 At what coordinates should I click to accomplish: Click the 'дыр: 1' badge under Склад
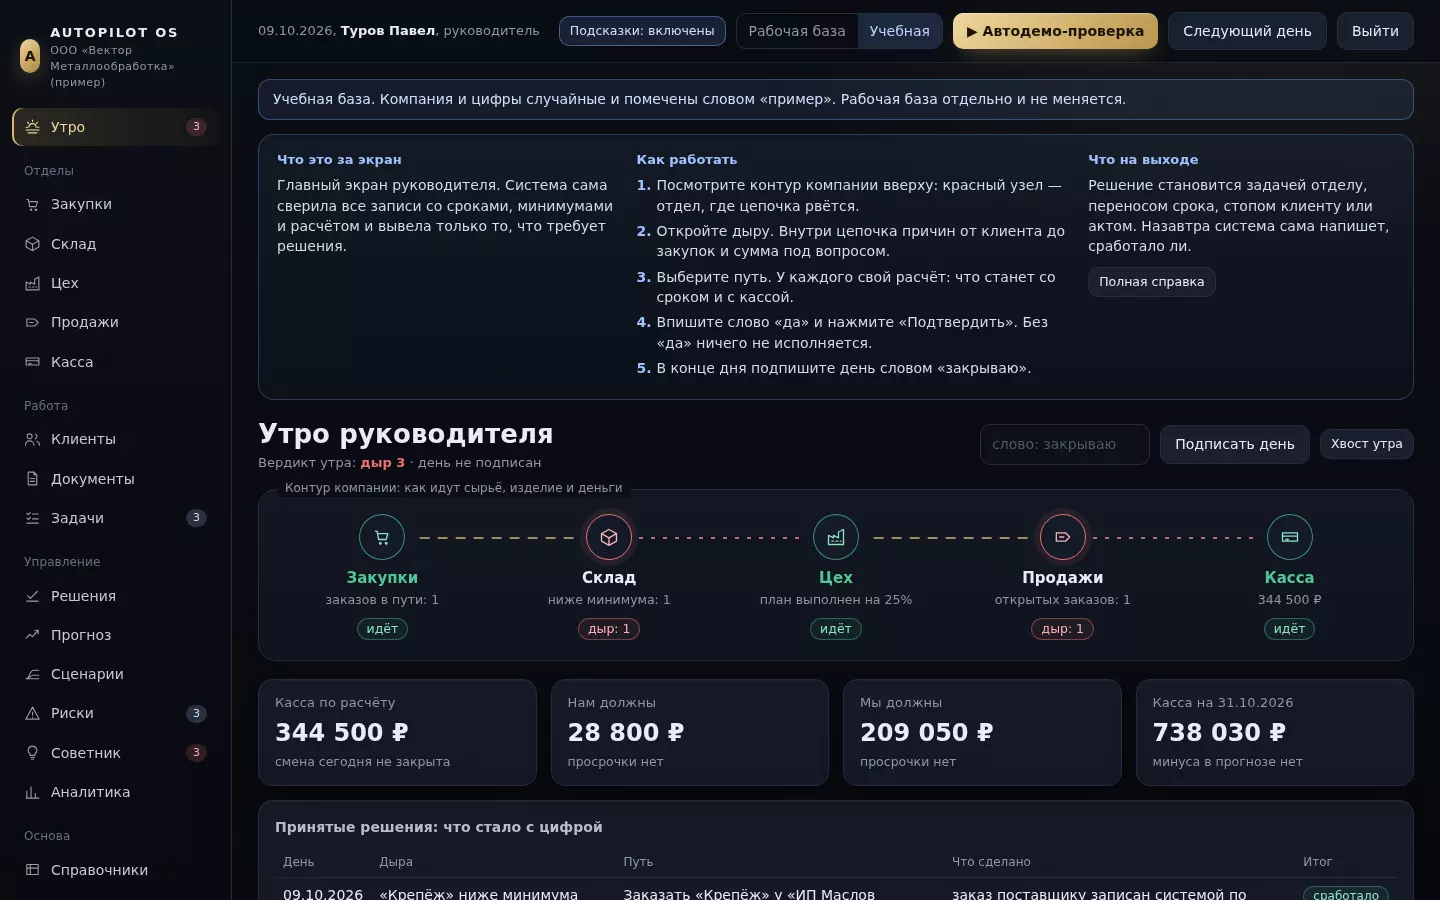pos(609,629)
